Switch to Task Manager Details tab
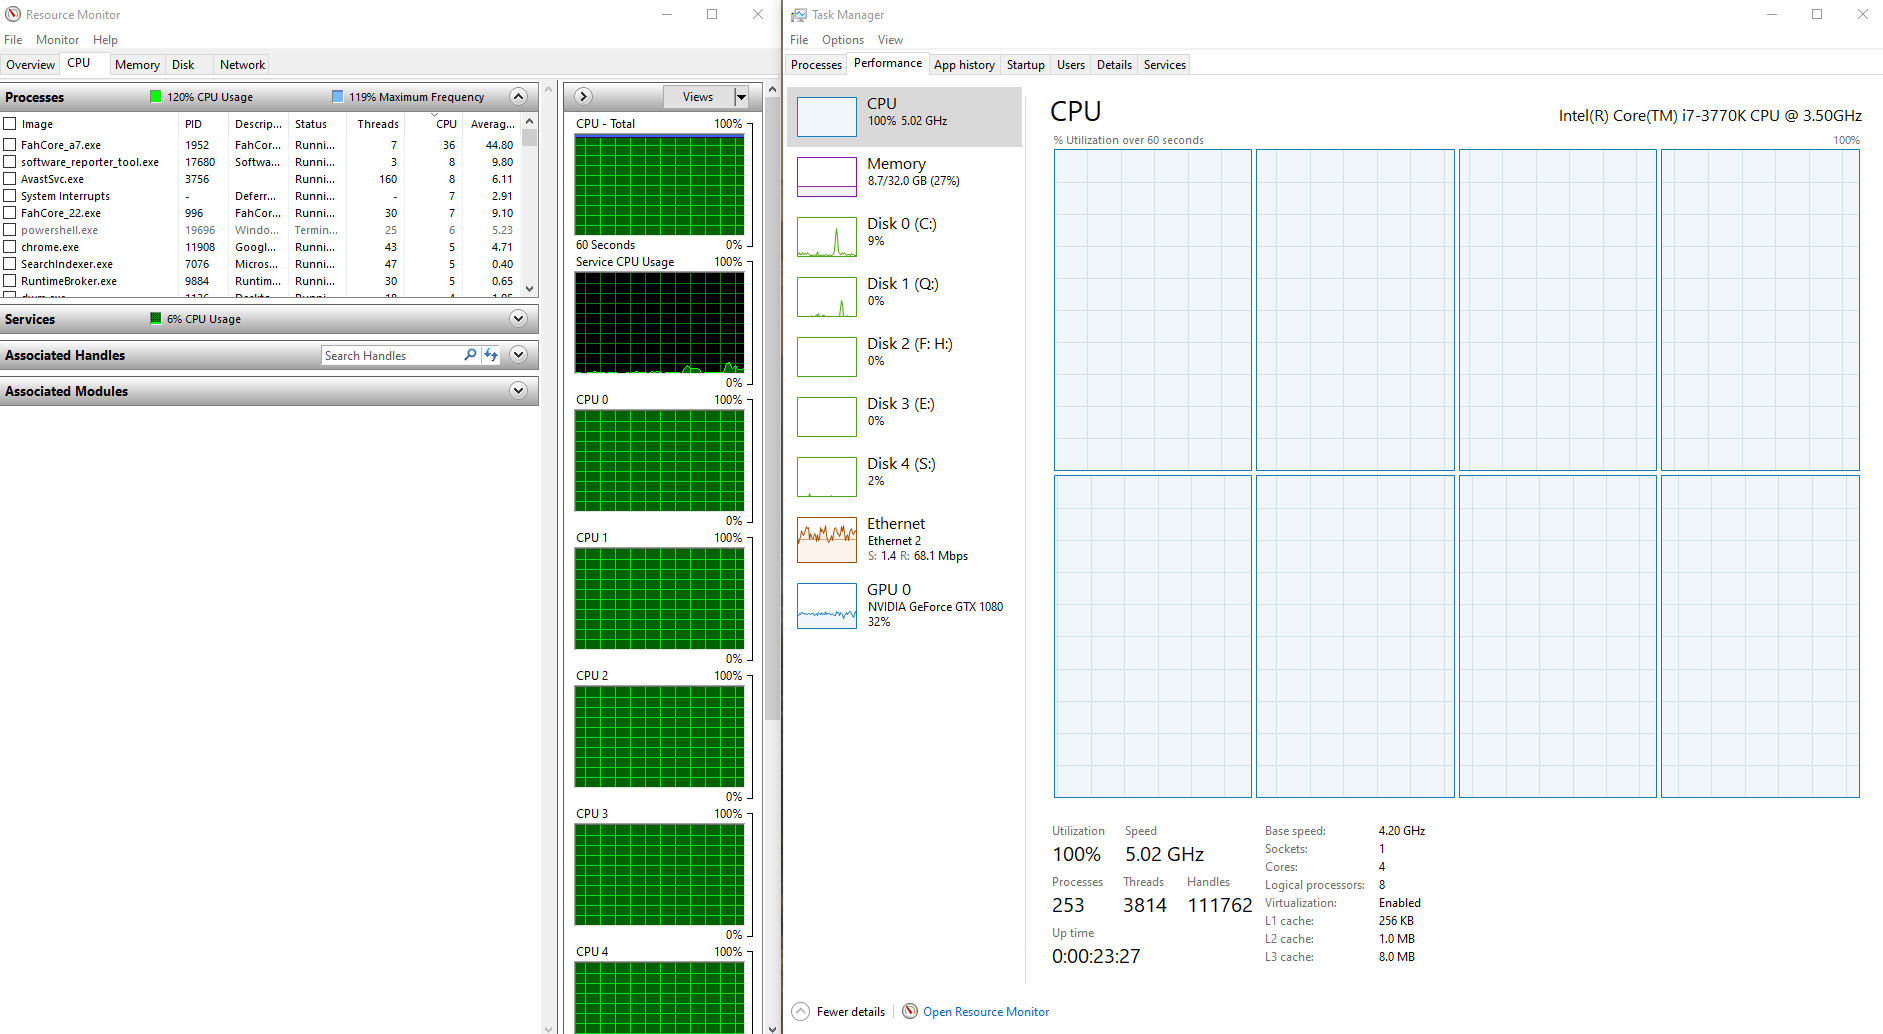Screen dimensions: 1883x1034 pyautogui.click(x=1114, y=65)
